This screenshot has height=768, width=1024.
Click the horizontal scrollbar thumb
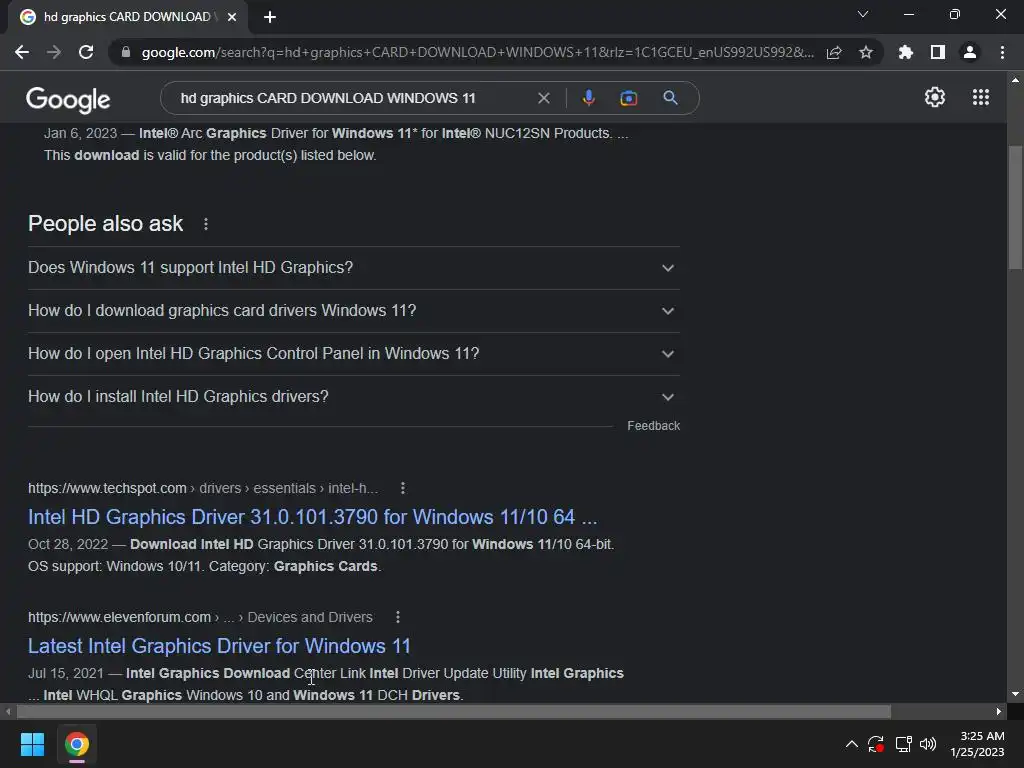click(x=454, y=711)
